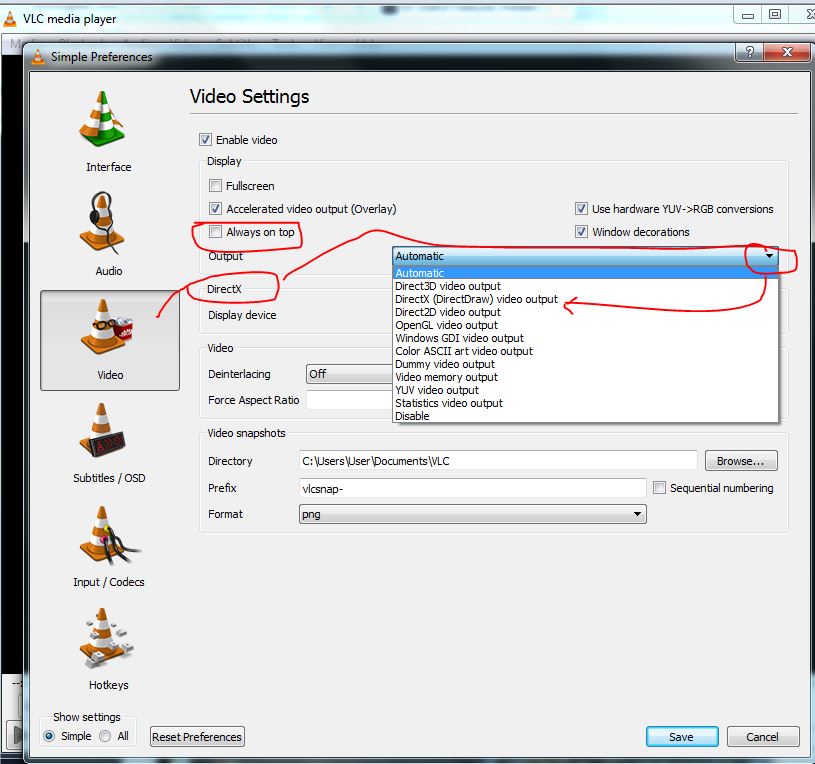Click the Reset Preferences button
This screenshot has height=764, width=815.
pos(197,736)
